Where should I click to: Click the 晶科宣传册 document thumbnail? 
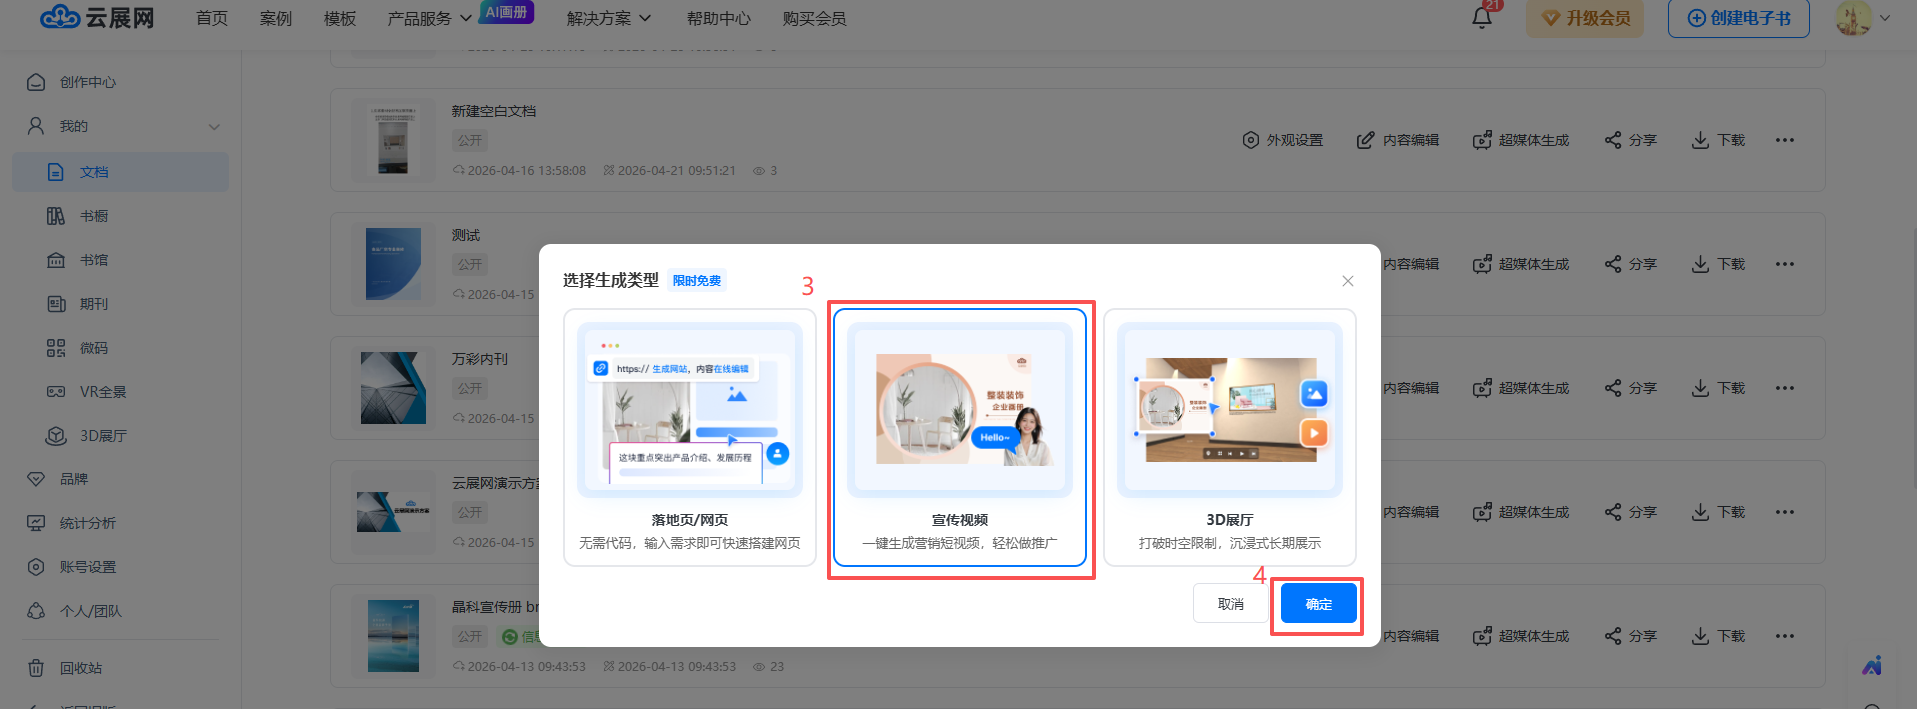(x=393, y=636)
